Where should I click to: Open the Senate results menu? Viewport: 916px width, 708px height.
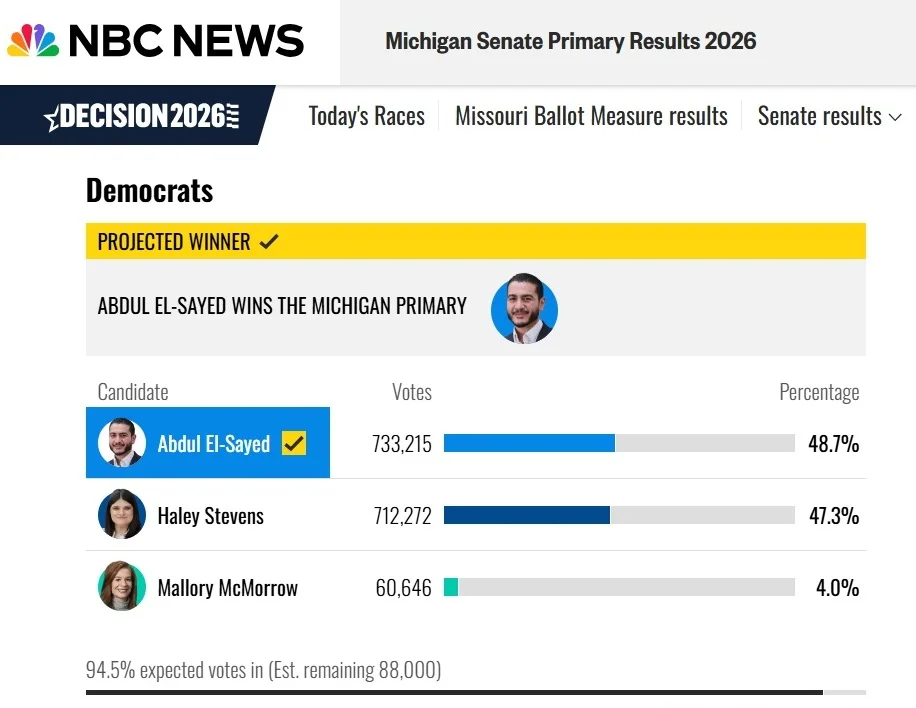(x=820, y=116)
